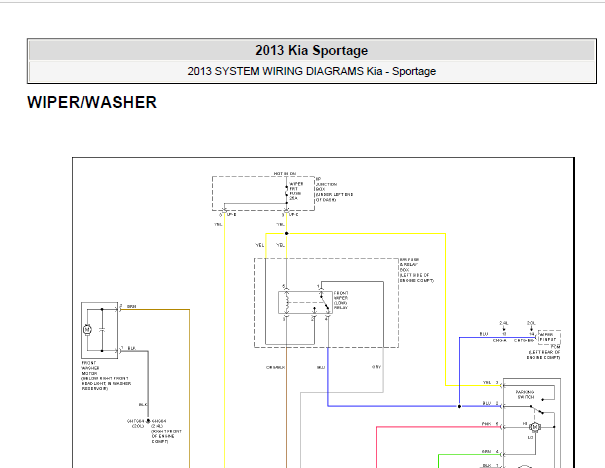The height and width of the screenshot is (468, 605).
Task: Click the 'ORN/BLK' wire label
Action: coord(275,367)
